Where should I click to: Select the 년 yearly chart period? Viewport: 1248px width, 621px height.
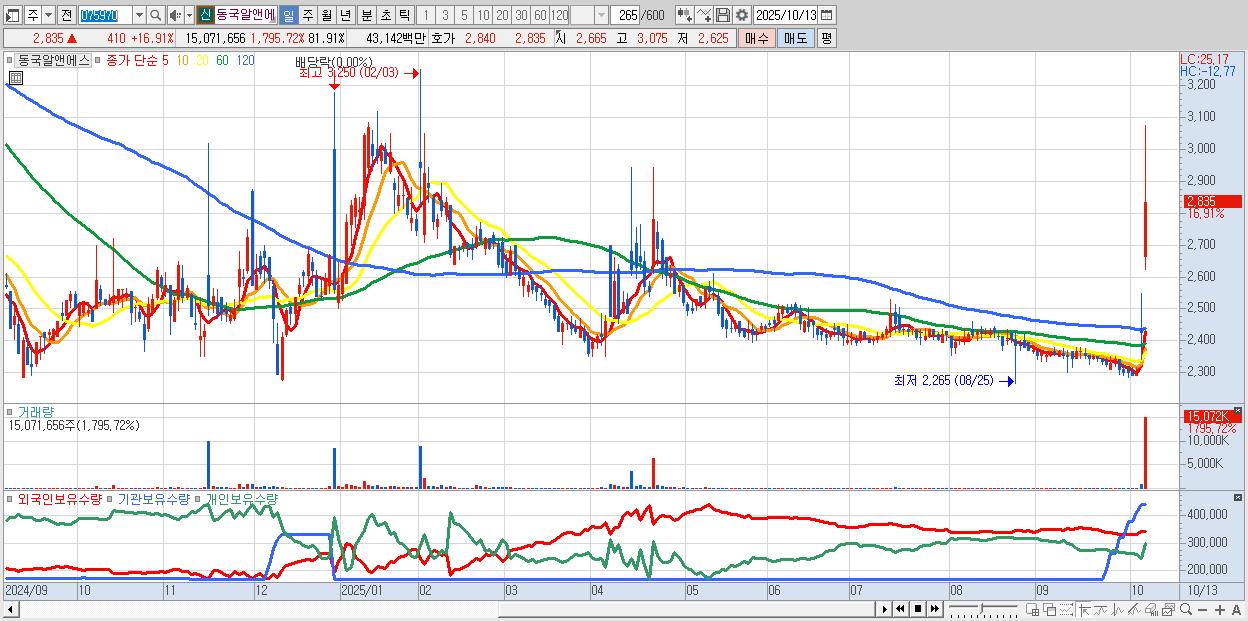point(345,15)
